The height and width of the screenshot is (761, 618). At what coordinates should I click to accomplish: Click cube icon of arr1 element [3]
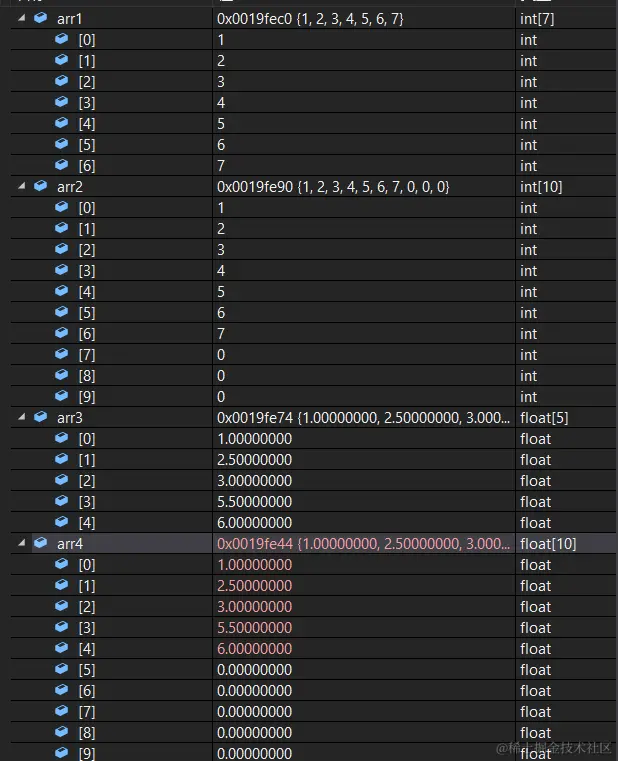pyautogui.click(x=62, y=102)
